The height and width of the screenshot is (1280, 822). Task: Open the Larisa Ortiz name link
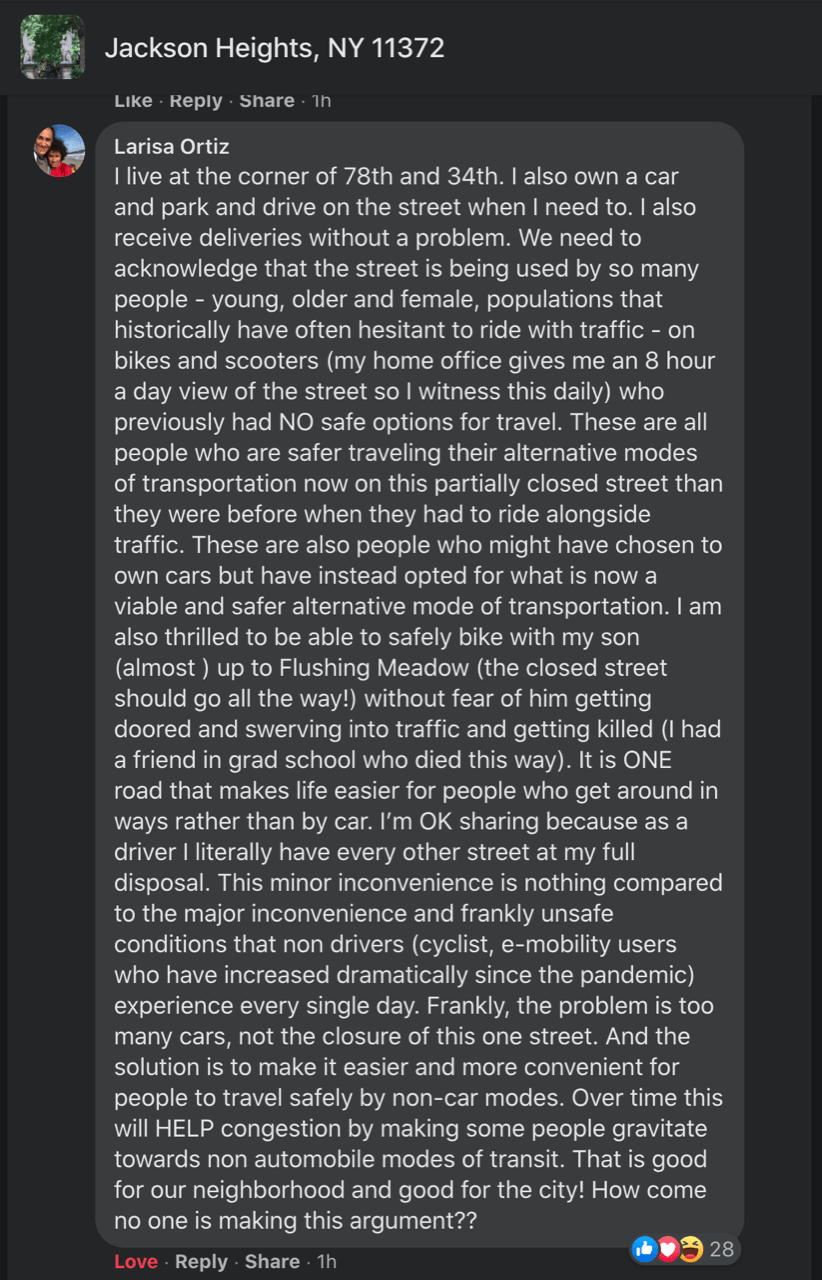tap(172, 147)
